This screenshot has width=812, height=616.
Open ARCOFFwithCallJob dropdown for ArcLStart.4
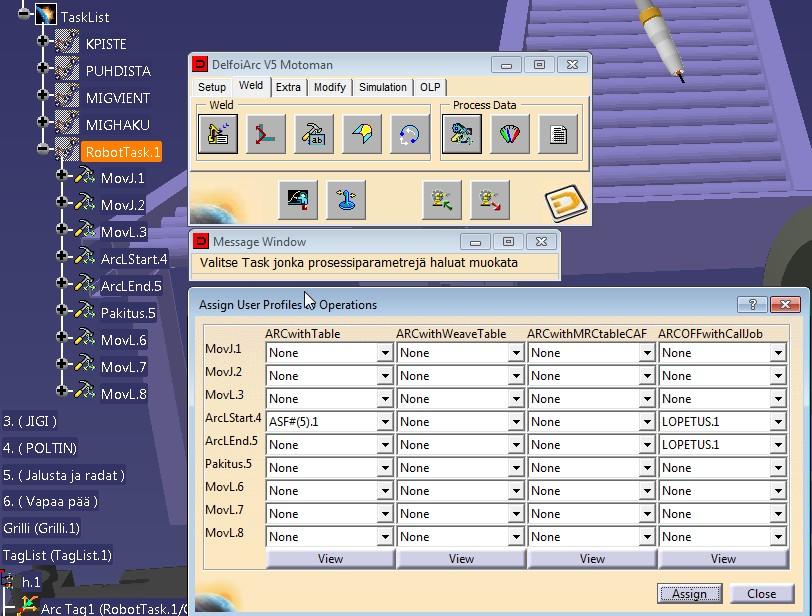coord(778,422)
